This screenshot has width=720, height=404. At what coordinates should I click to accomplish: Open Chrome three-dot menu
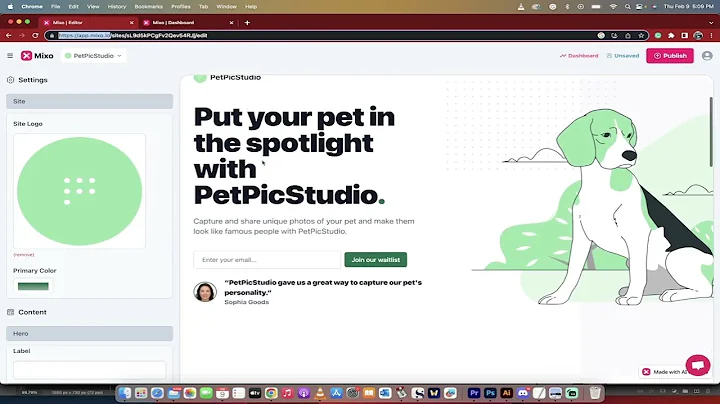click(x=711, y=35)
